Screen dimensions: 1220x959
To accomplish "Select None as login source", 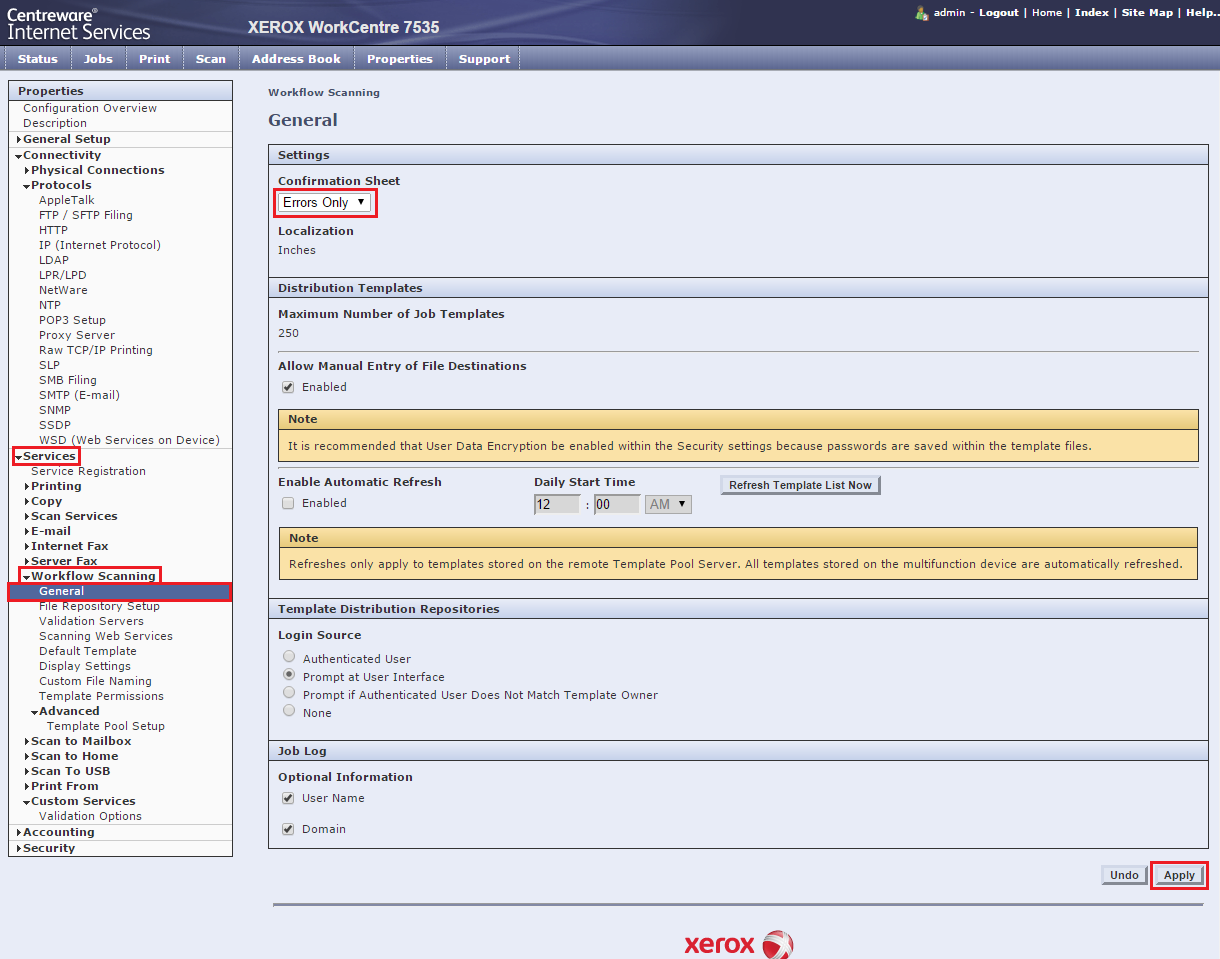I will click(x=289, y=711).
